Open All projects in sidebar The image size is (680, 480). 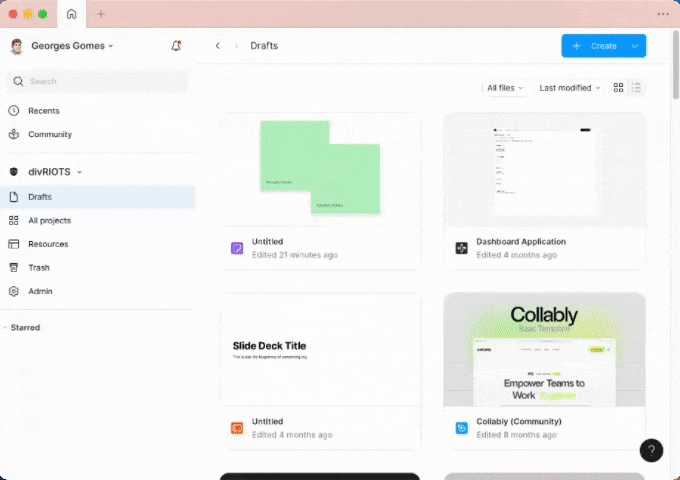pyautogui.click(x=49, y=220)
